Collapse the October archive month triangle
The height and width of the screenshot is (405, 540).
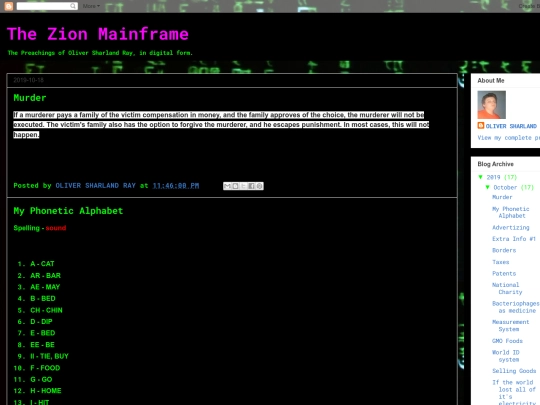(488, 187)
